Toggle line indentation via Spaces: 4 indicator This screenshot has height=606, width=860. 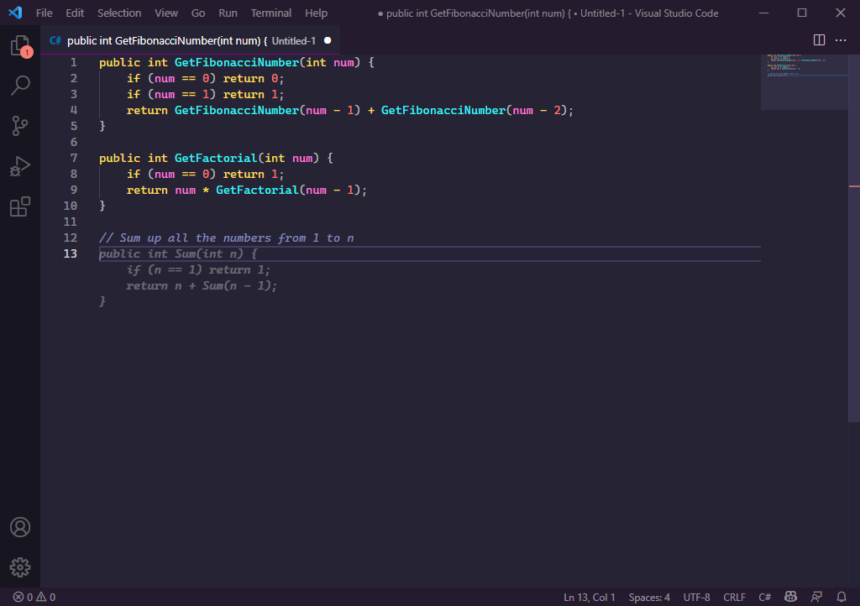(648, 597)
